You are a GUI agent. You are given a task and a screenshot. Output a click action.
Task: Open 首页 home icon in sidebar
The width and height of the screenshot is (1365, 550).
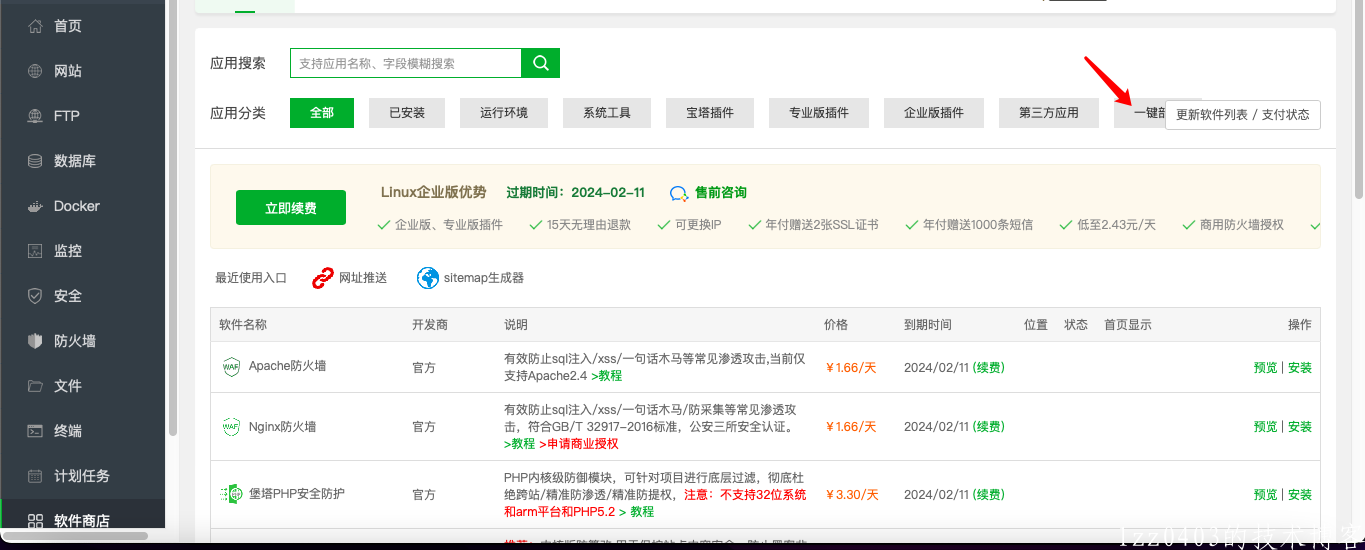pyautogui.click(x=35, y=26)
